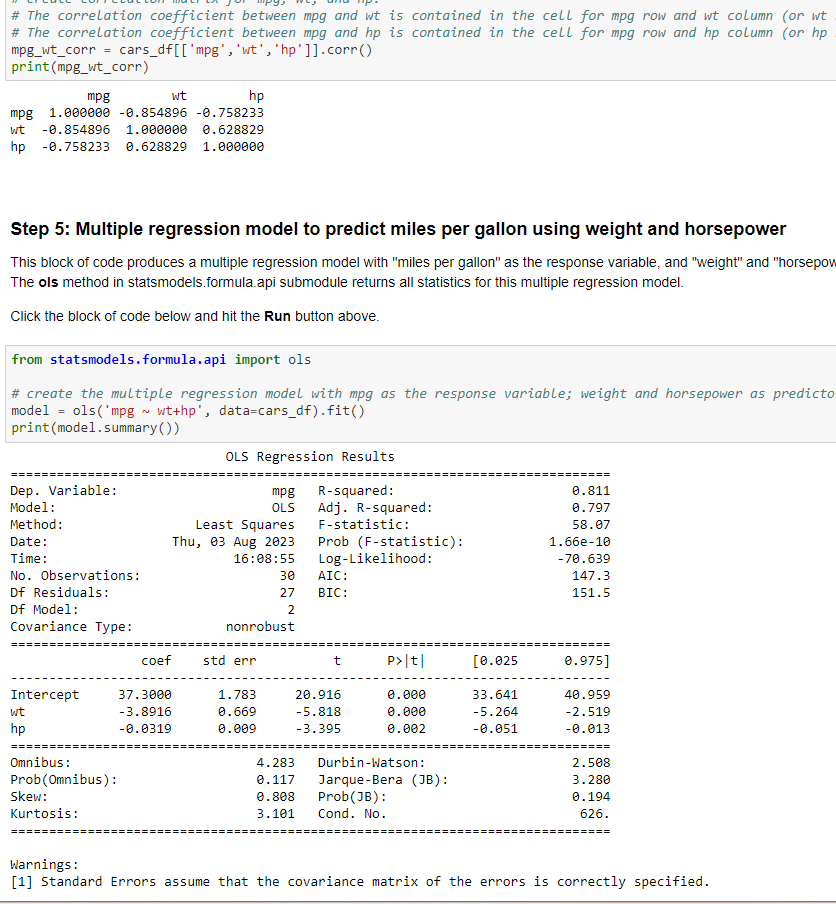The image size is (836, 904).
Task: Select the Durbin-Watson value 2.508
Action: [x=591, y=763]
